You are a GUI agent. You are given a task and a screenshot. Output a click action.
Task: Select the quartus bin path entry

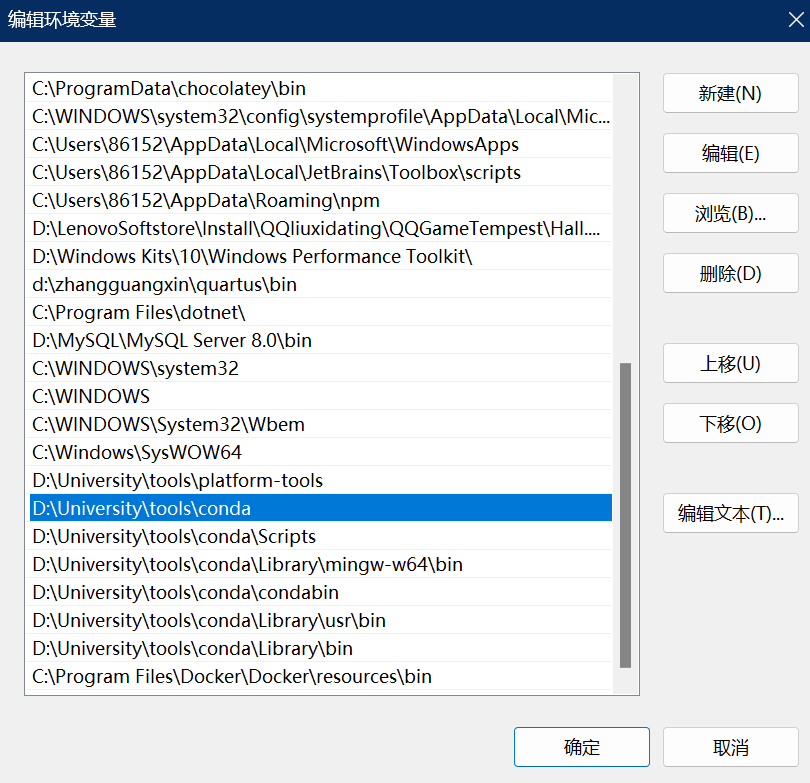tap(200, 284)
